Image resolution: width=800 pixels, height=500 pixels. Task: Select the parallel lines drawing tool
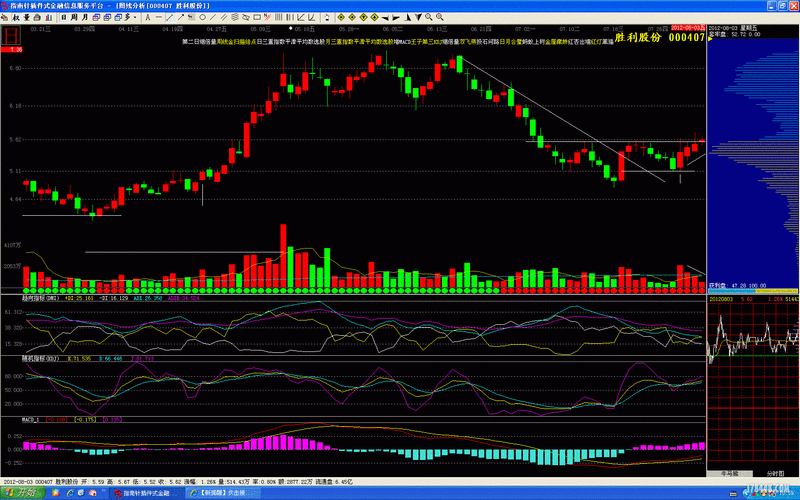tap(223, 17)
